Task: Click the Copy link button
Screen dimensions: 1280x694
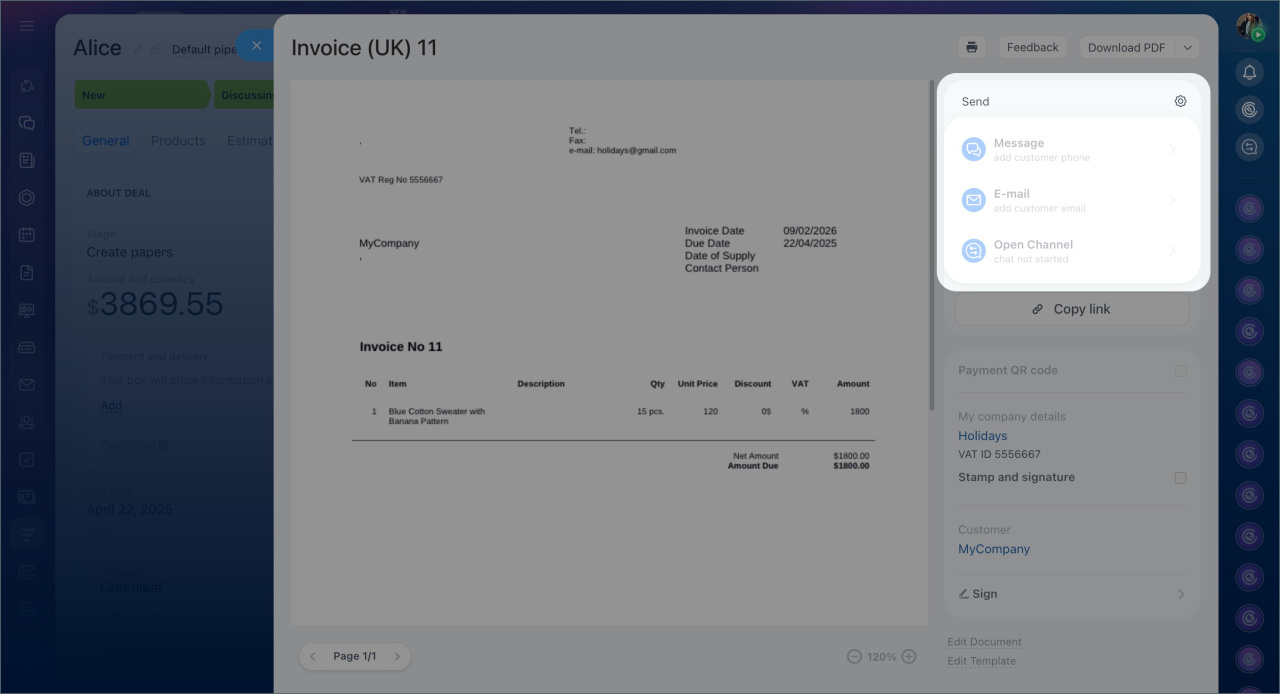Action: click(x=1071, y=309)
